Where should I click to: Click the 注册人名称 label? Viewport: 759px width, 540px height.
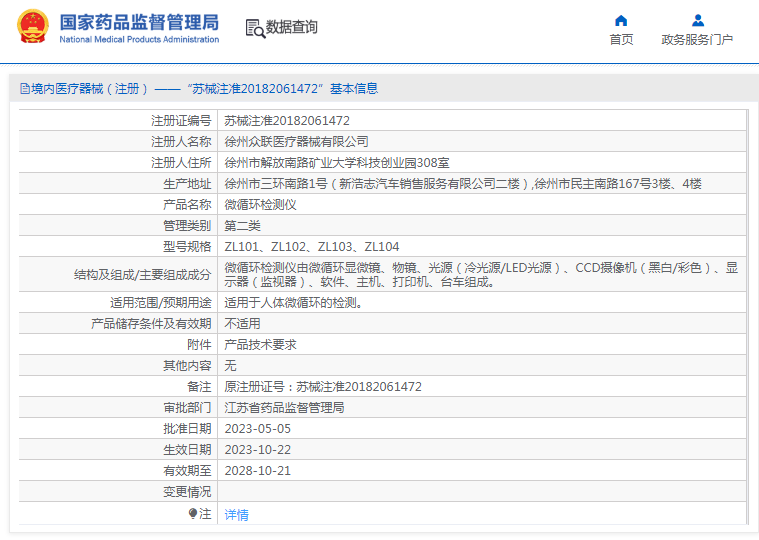(x=181, y=142)
